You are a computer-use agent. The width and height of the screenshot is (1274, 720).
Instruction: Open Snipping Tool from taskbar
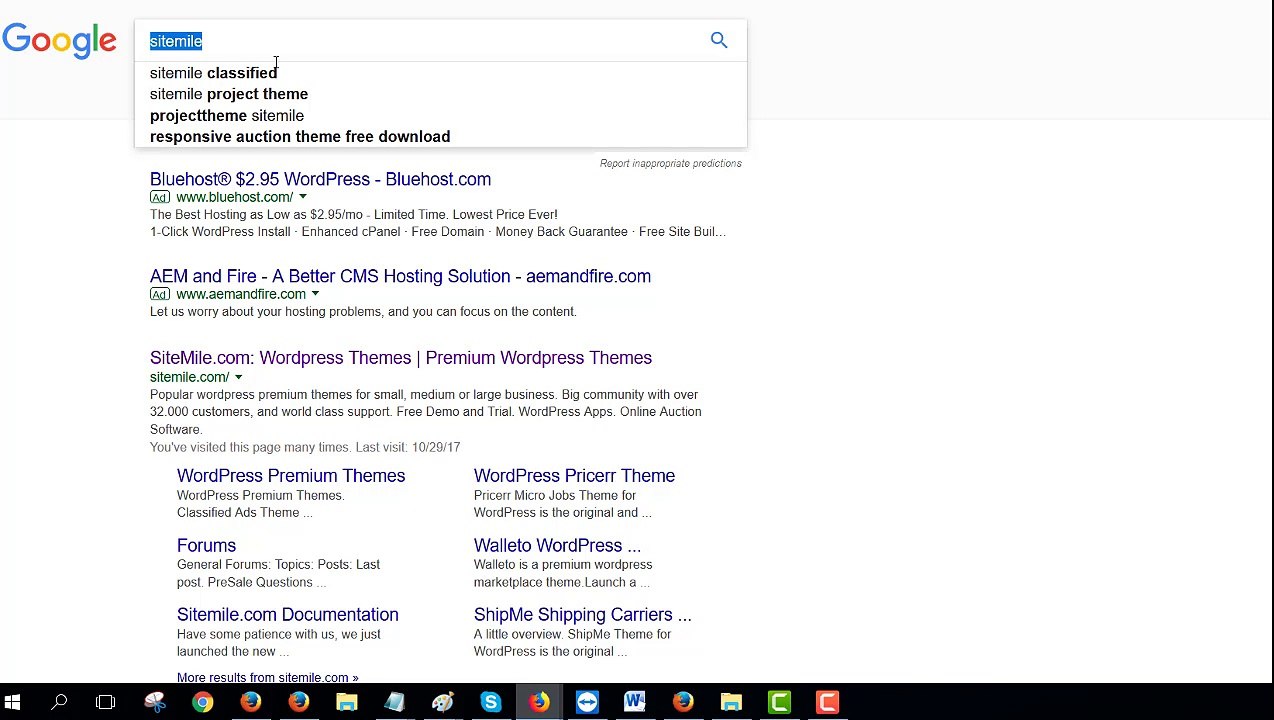[x=154, y=702]
